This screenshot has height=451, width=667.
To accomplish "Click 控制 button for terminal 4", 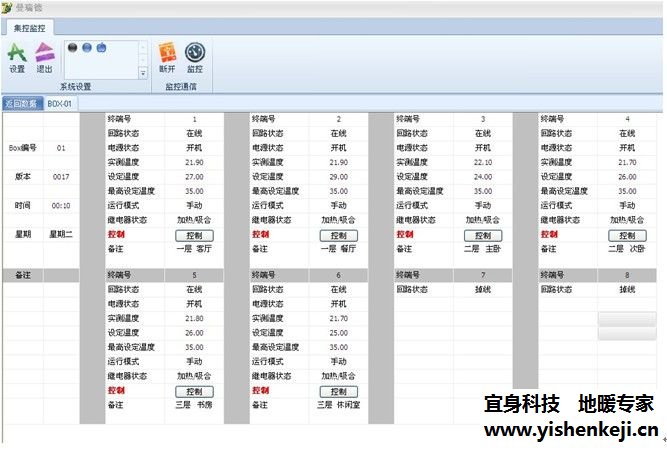I will 627,235.
